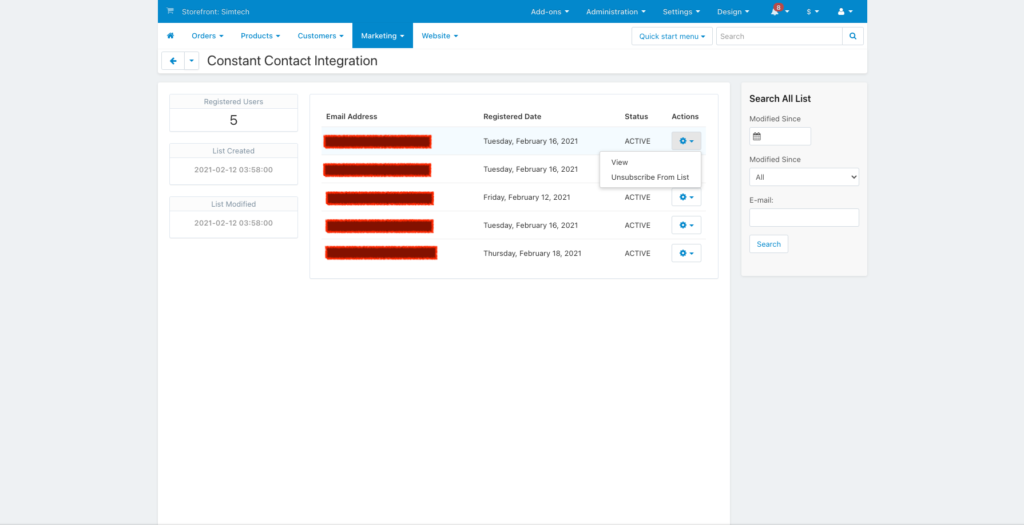Expand the dropdown caret beside back arrow
The image size is (1024, 525).
191,61
